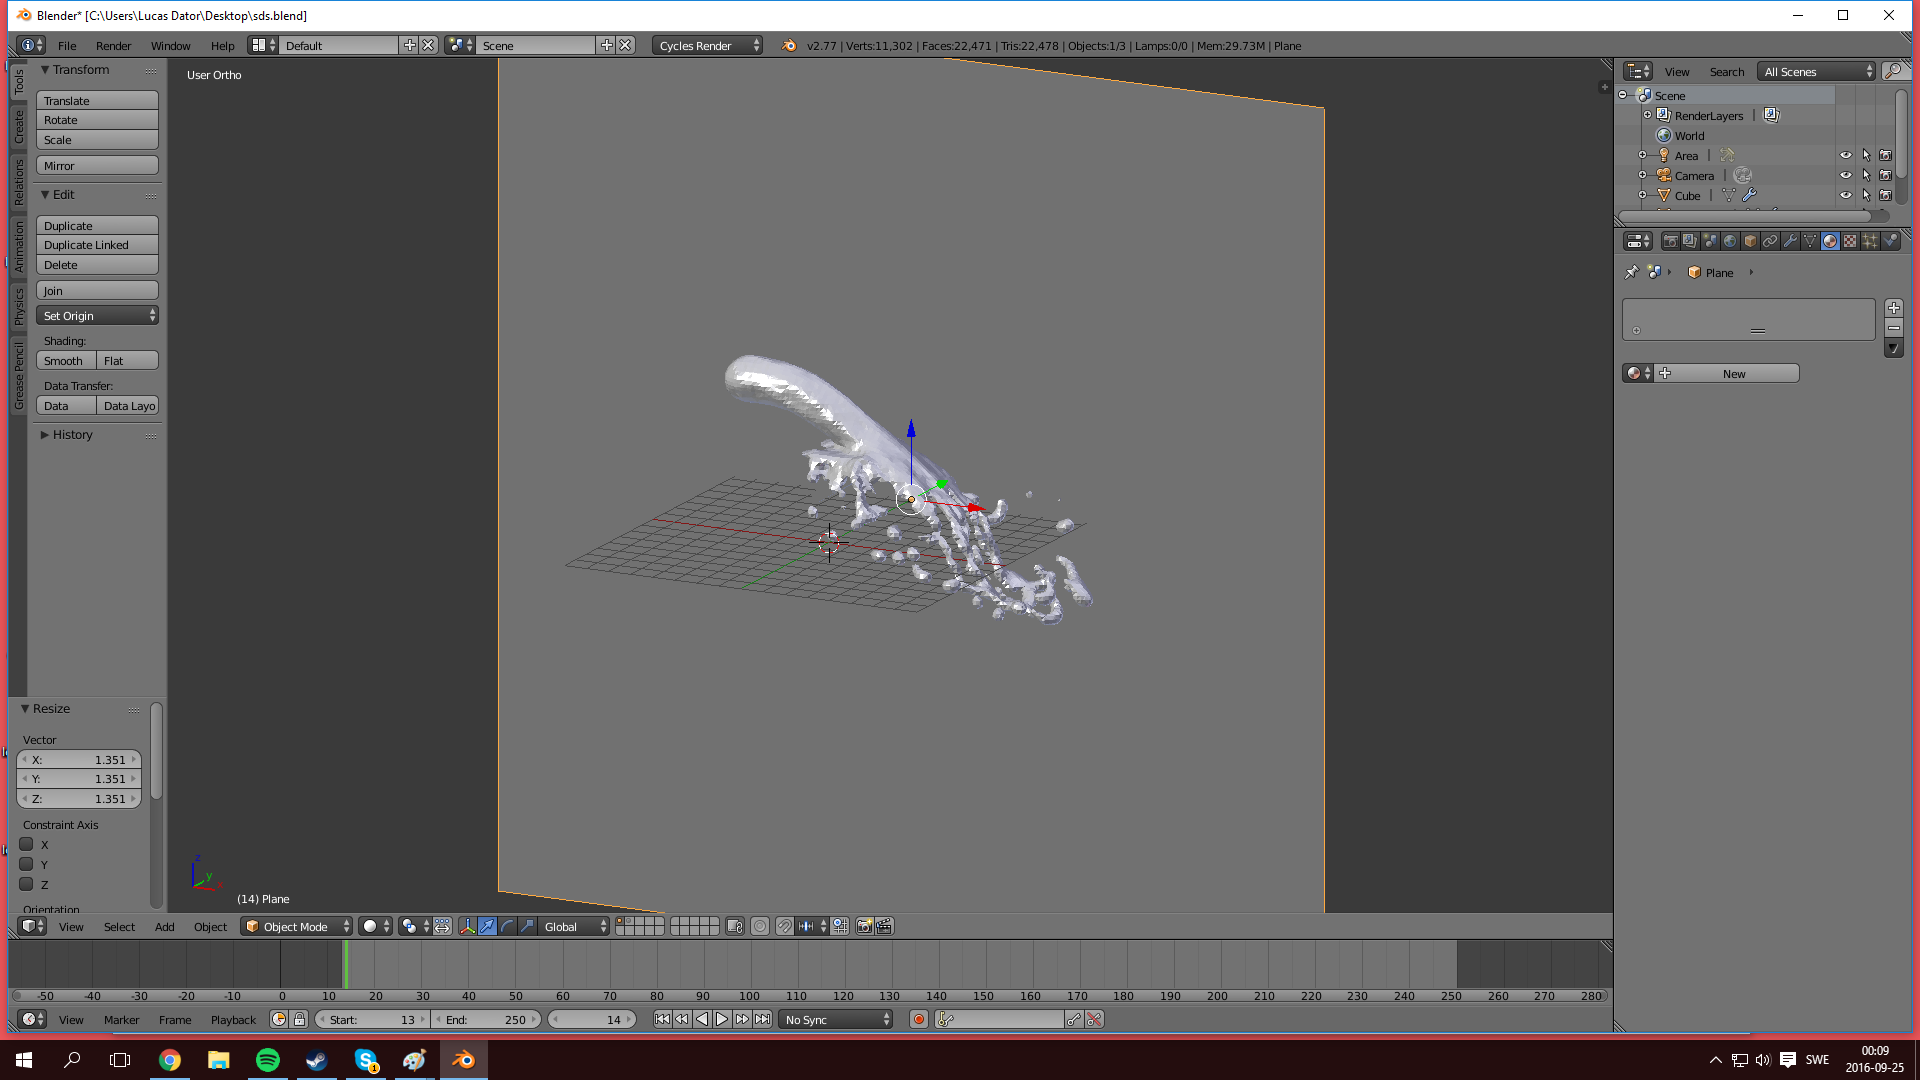Image resolution: width=1920 pixels, height=1080 pixels.
Task: Open the Particles properties tab
Action: pyautogui.click(x=1870, y=241)
